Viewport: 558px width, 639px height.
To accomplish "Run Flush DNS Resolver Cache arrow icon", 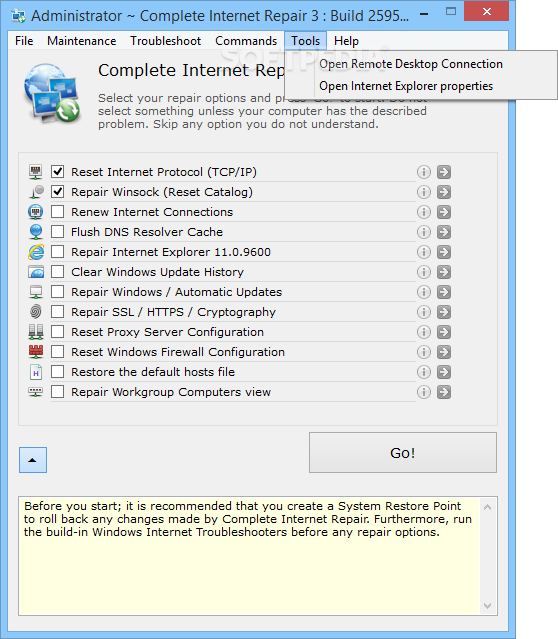I will pyautogui.click(x=444, y=232).
